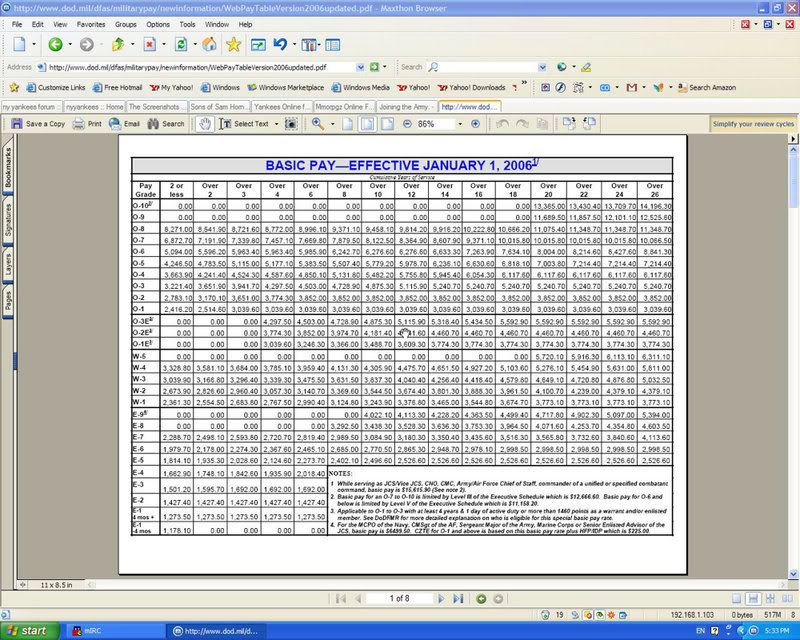Image resolution: width=800 pixels, height=640 pixels.
Task: Open the Pages side panel
Action: click(x=9, y=300)
